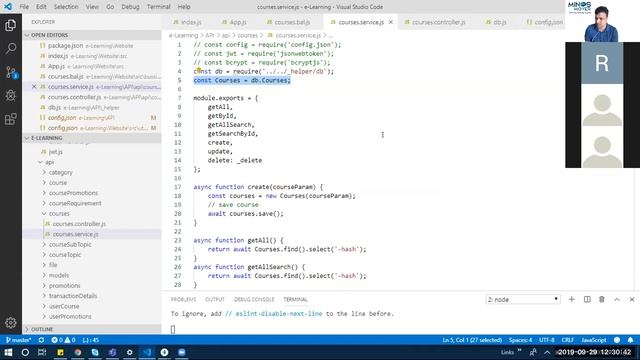Open package.json in Open Editors
This screenshot has height=360, width=640.
coord(65,45)
